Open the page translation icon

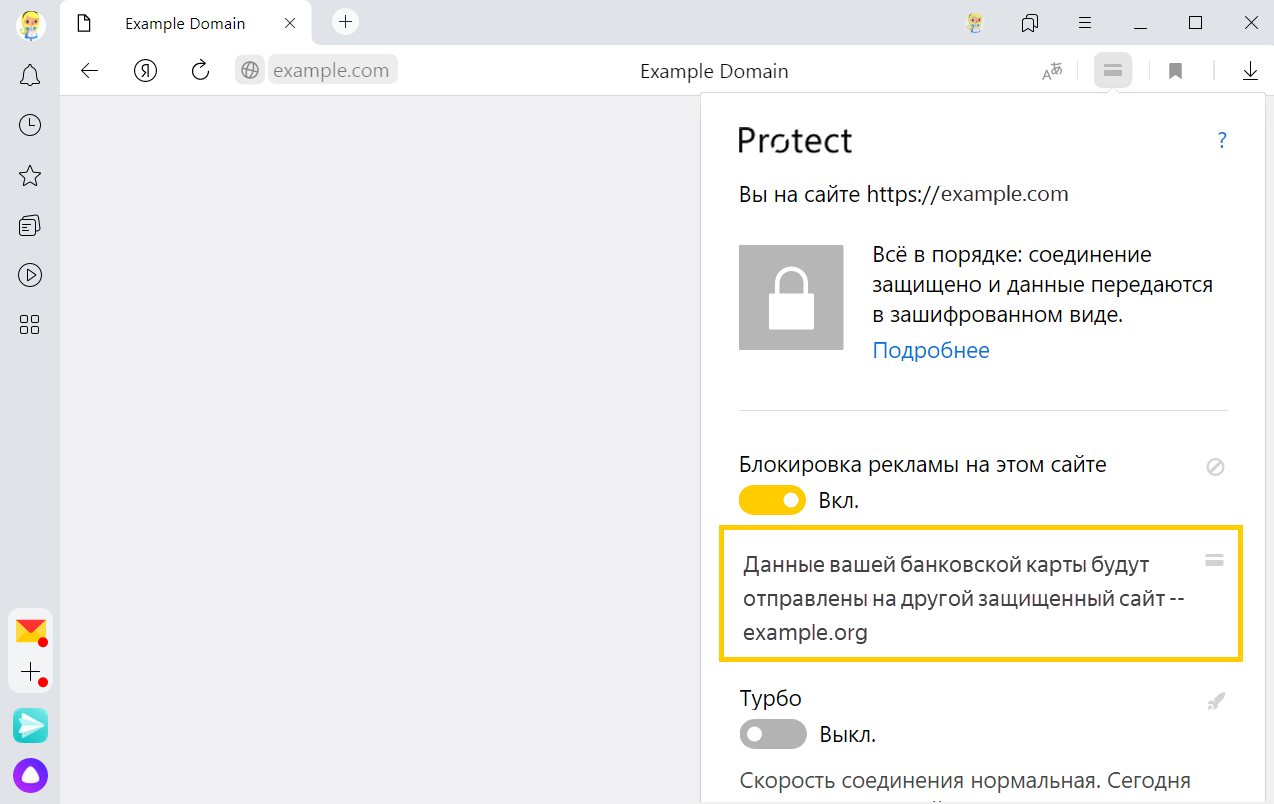[x=1052, y=71]
